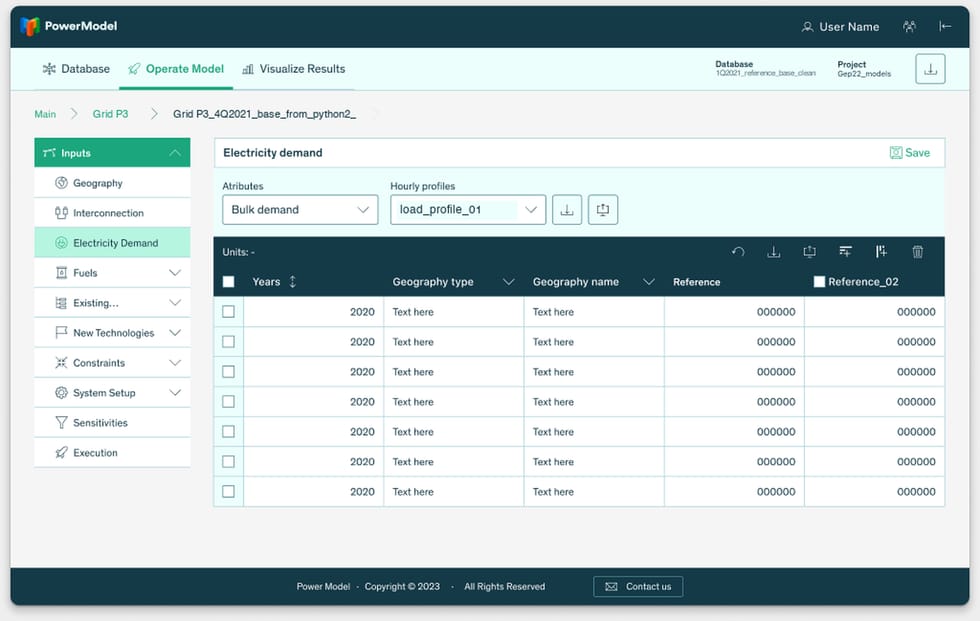Screen dimensions: 980x621
Task: Click the table toolbar download icon
Action: point(774,252)
